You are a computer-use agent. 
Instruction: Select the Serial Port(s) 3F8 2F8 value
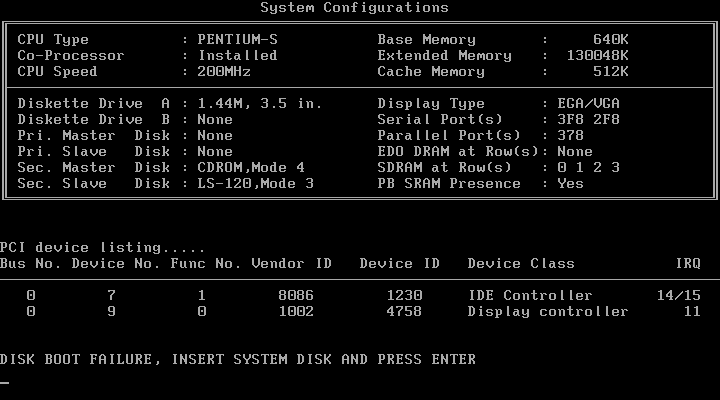588,120
